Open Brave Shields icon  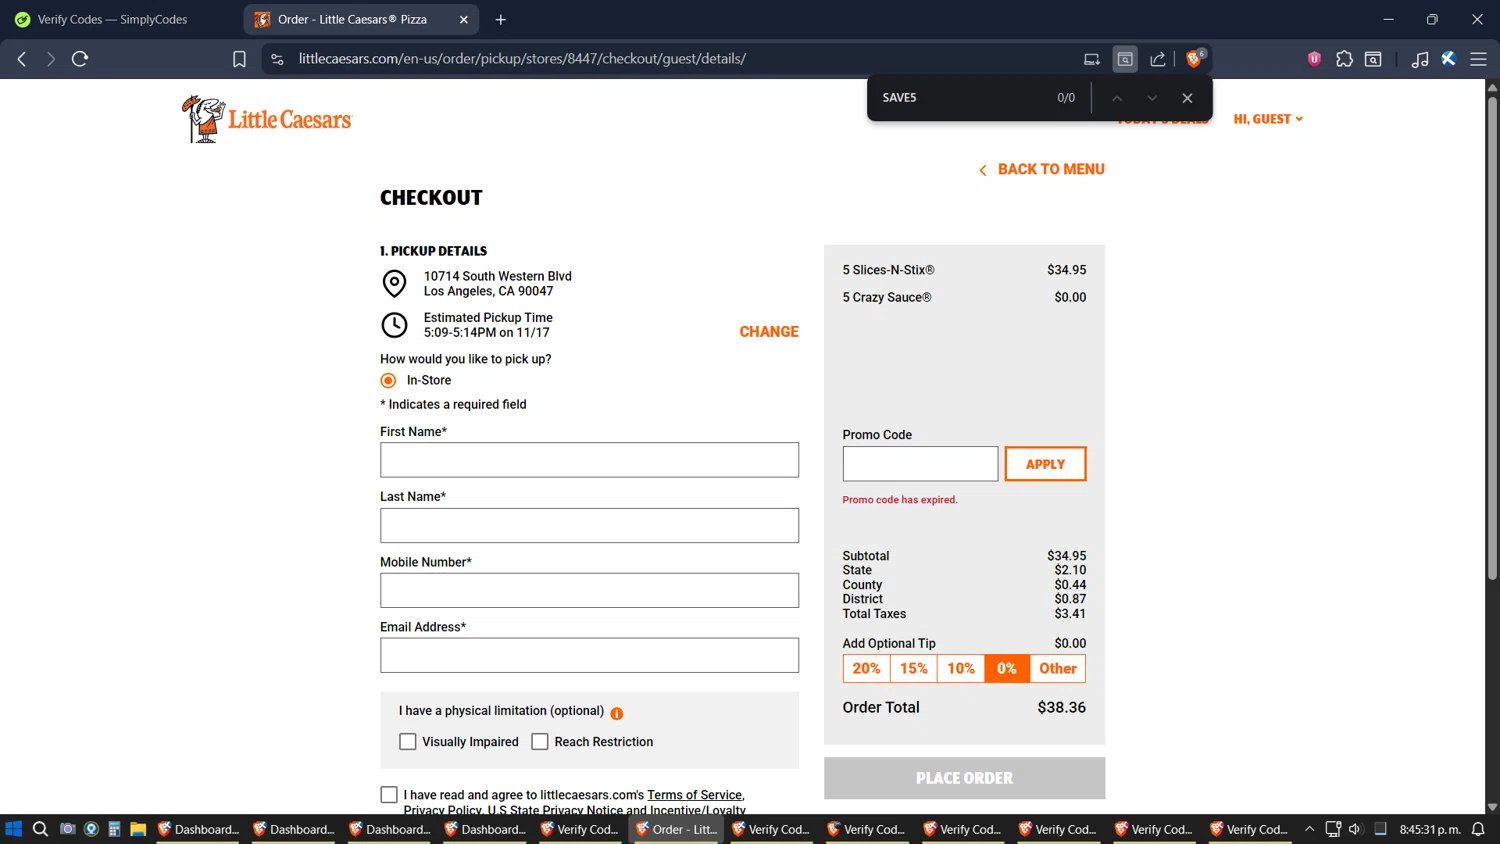pyautogui.click(x=1194, y=59)
